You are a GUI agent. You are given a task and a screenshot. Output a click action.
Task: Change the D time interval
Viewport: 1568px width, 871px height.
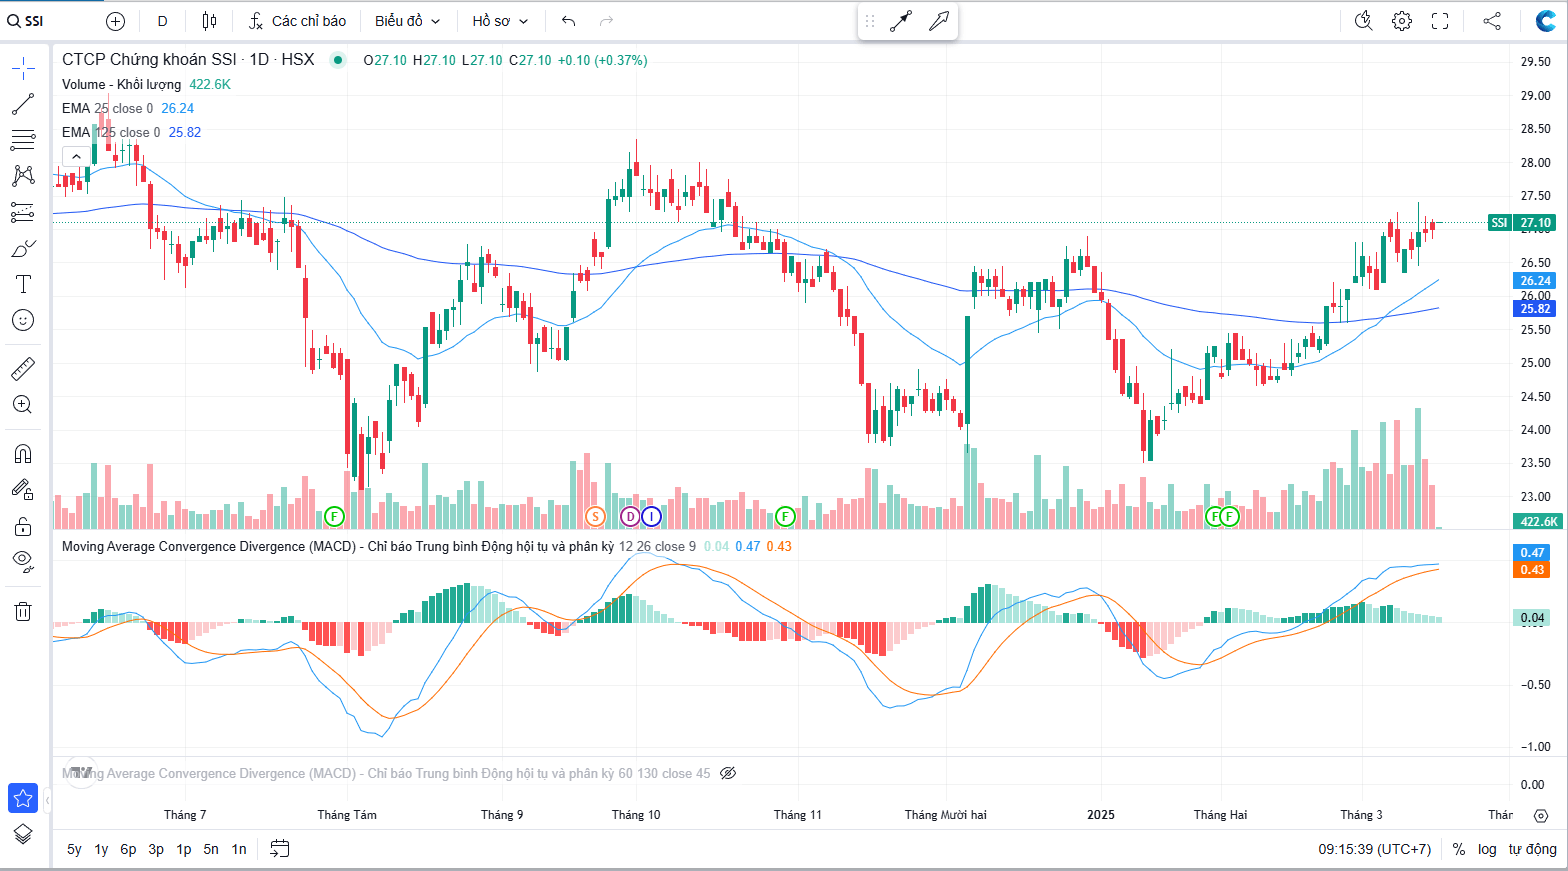[x=163, y=21]
